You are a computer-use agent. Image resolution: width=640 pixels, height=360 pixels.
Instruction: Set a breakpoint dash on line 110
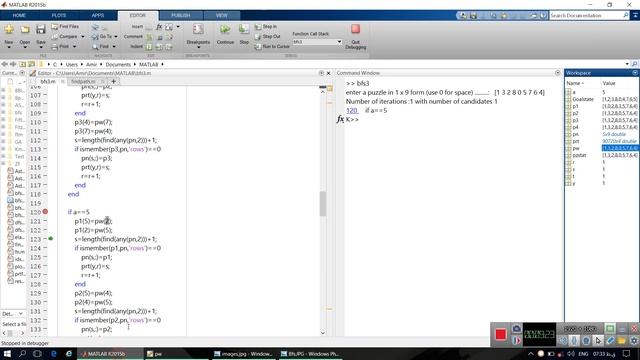click(45, 122)
